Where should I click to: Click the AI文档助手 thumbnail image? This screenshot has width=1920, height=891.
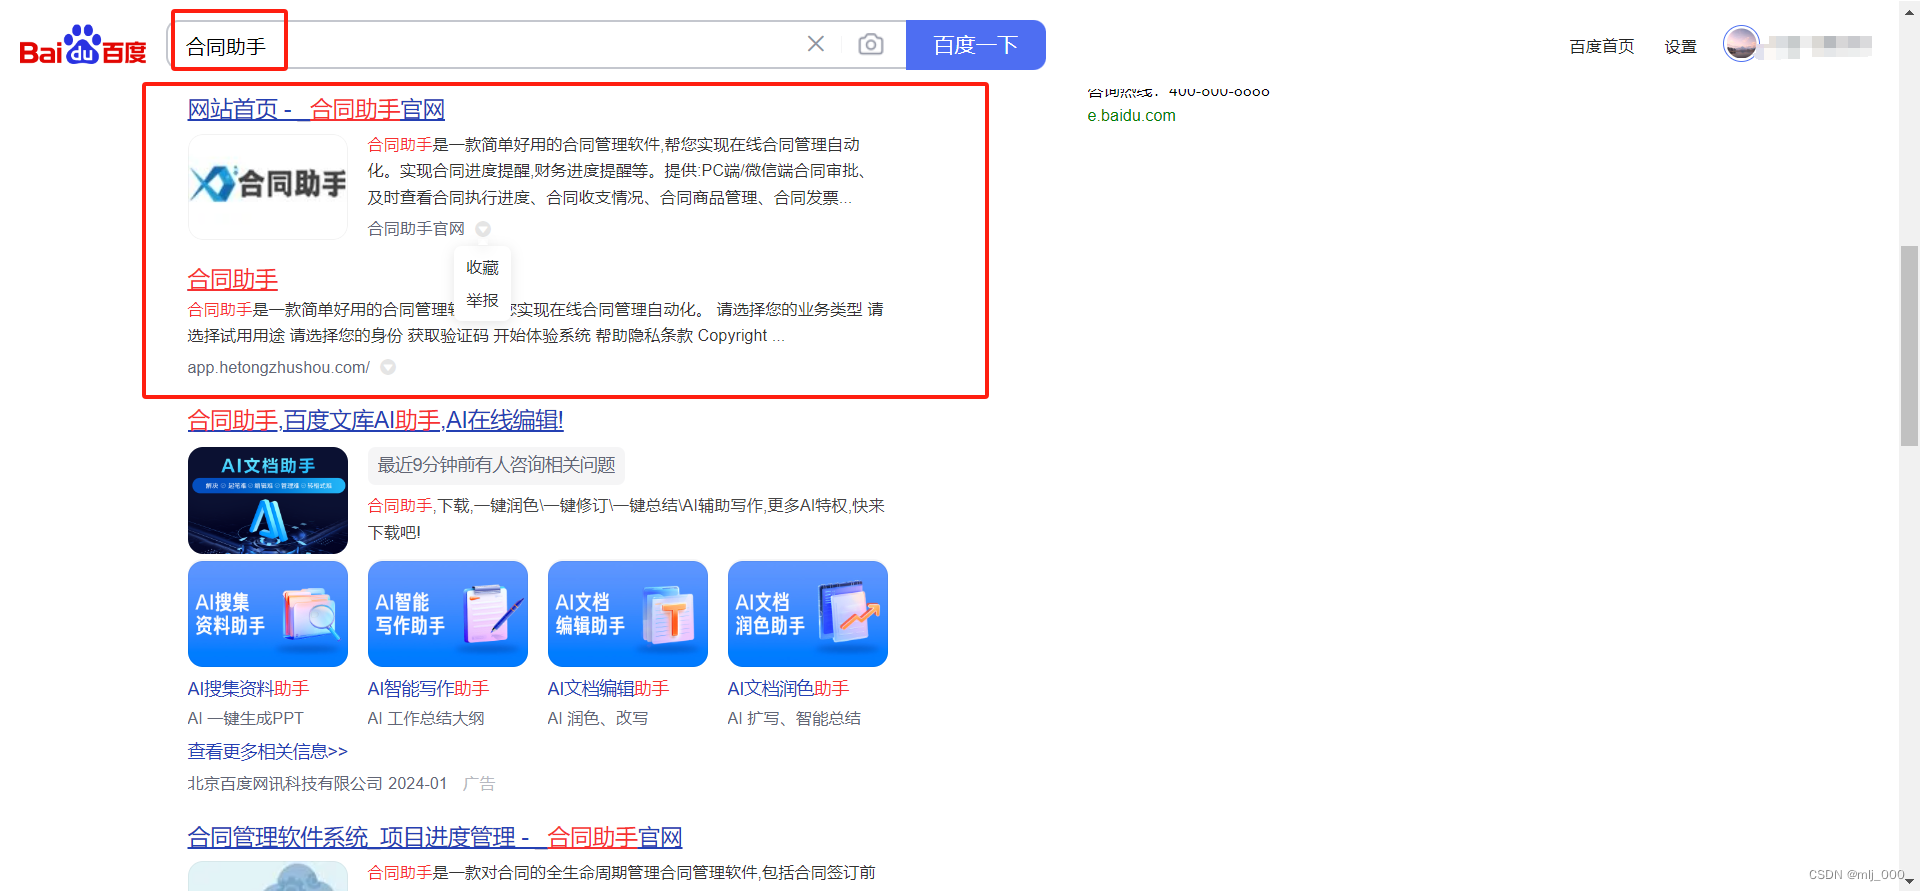268,500
